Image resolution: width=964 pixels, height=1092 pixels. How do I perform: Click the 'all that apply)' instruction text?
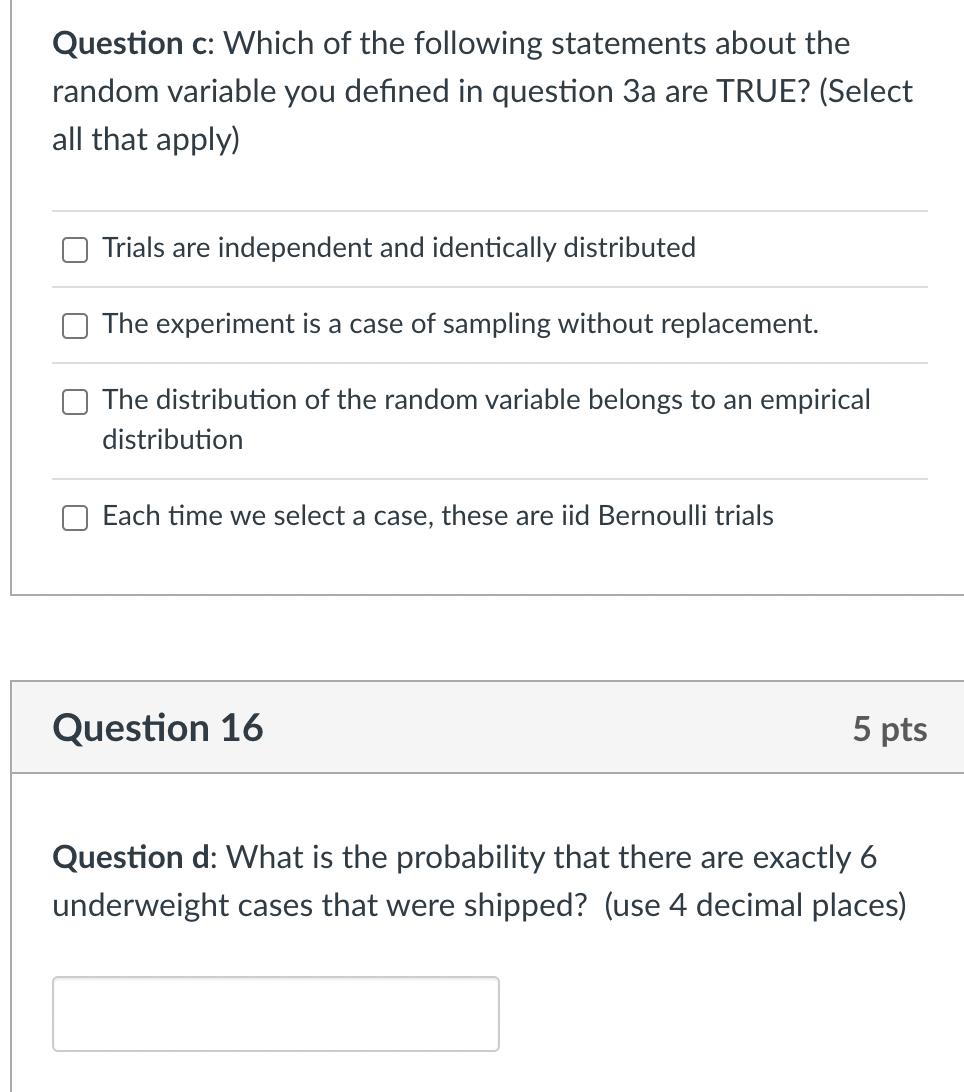(146, 140)
